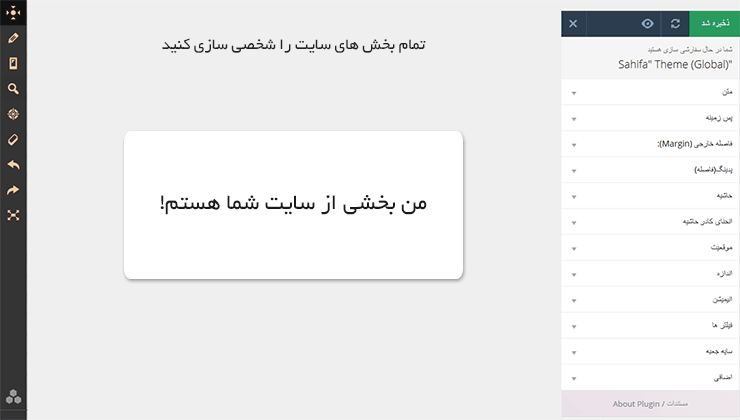Expand the پس زمینه background section

[650, 118]
